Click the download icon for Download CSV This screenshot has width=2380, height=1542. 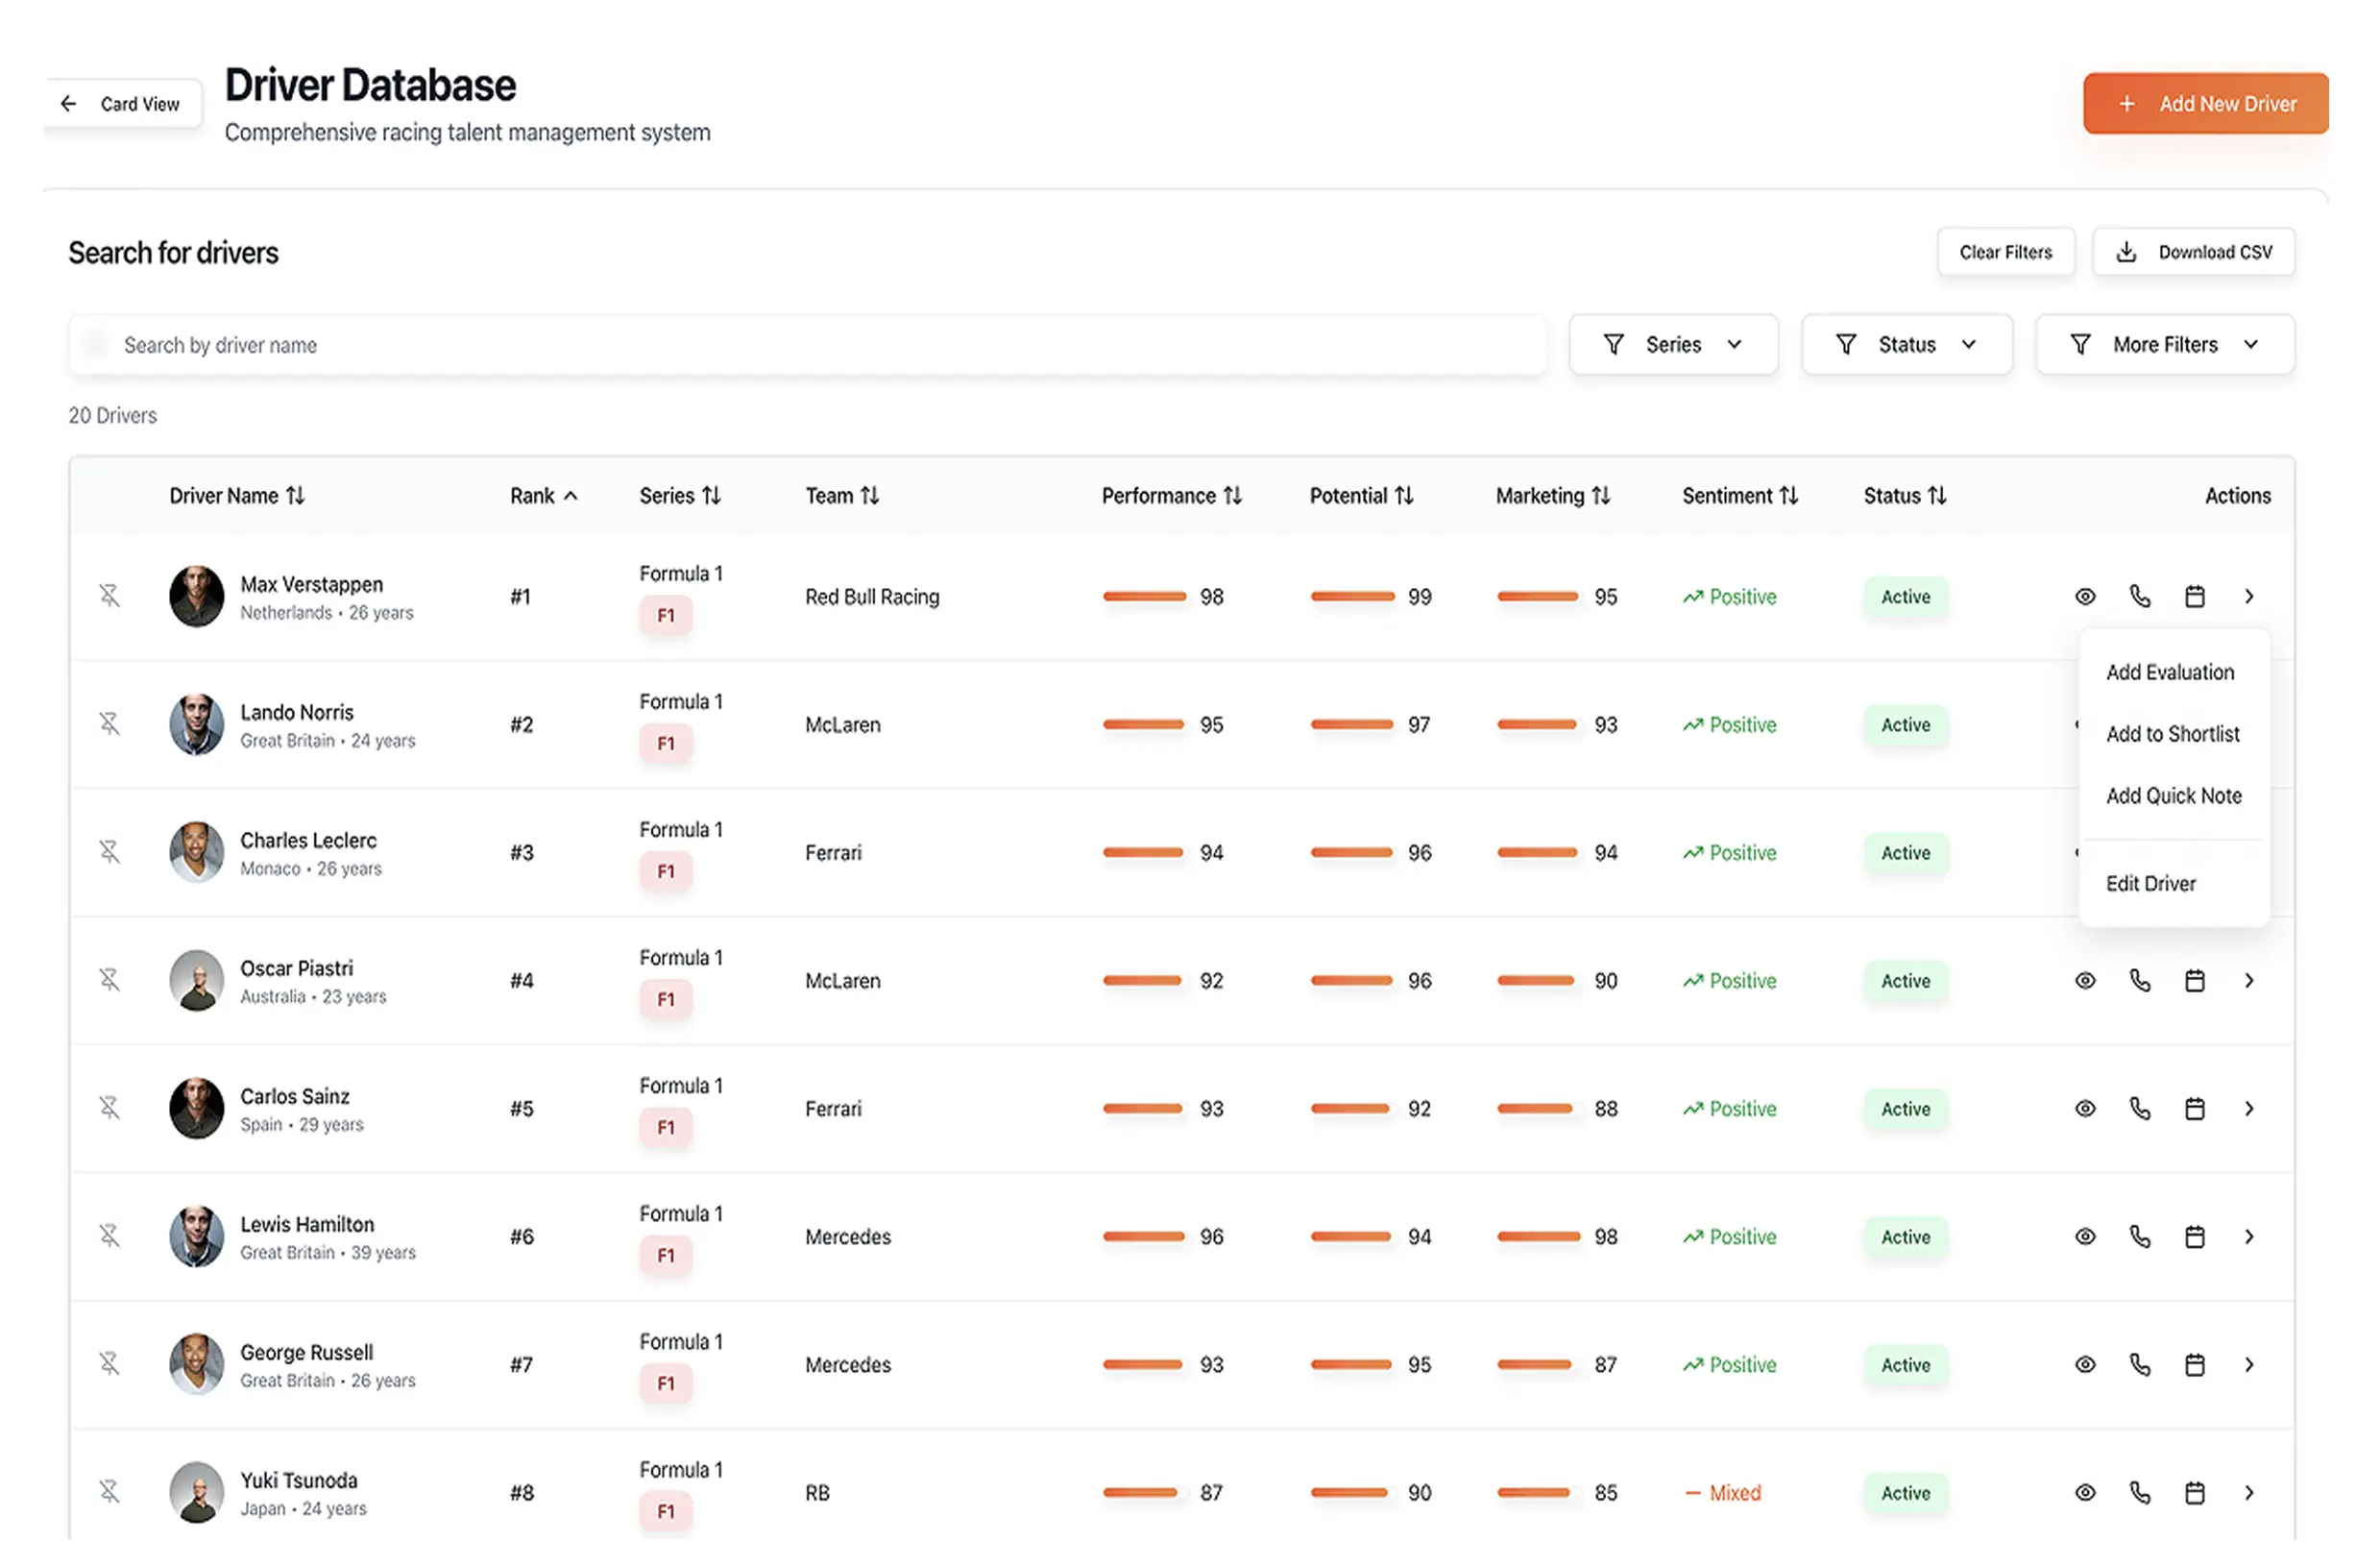coord(2126,252)
